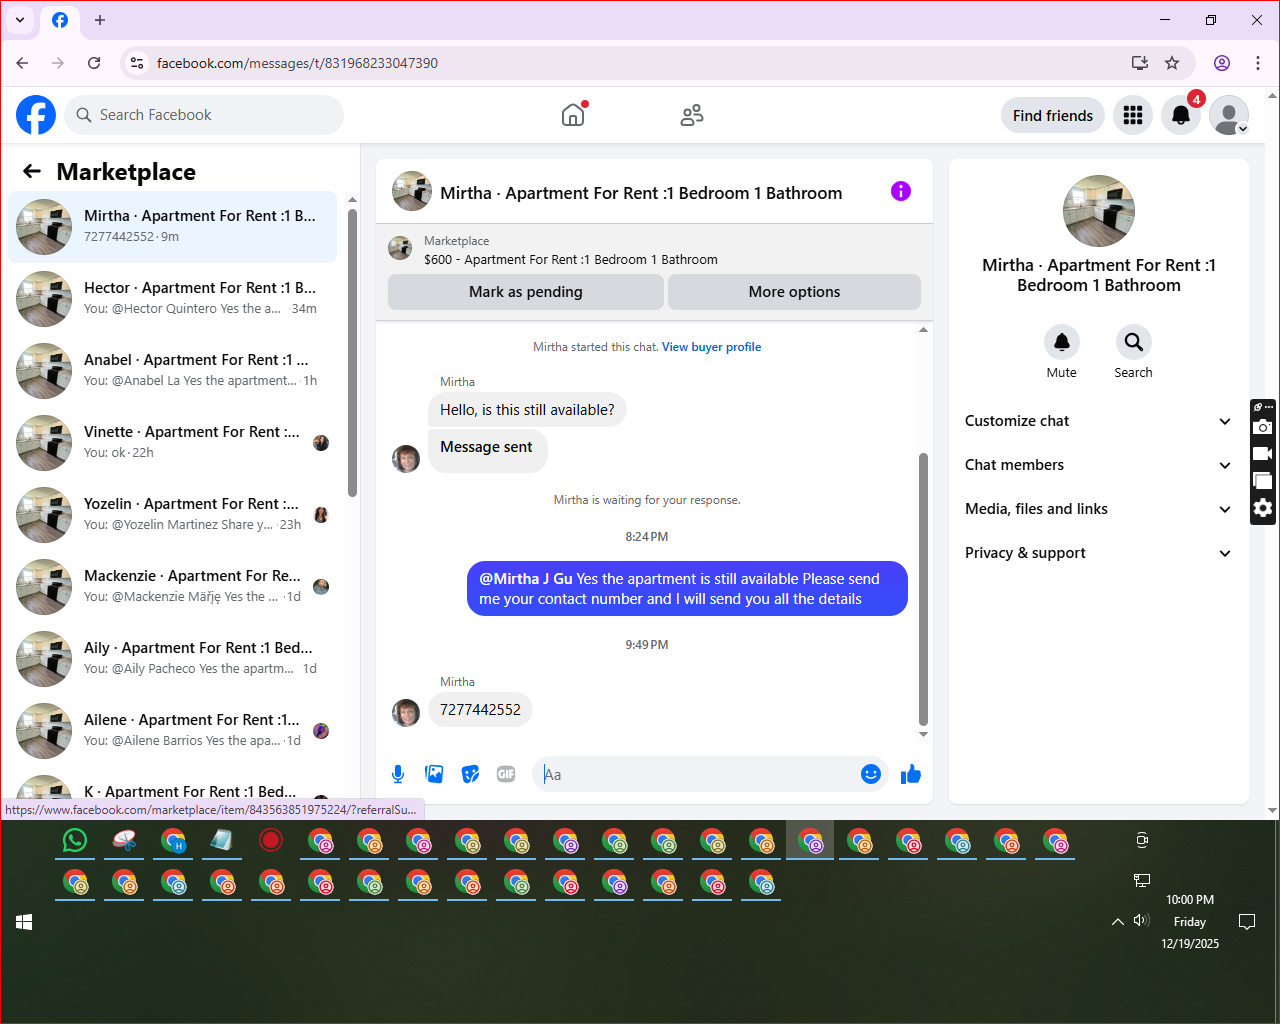Open the Ailene conversation in the list
1280x1024 pixels.
pos(173,731)
